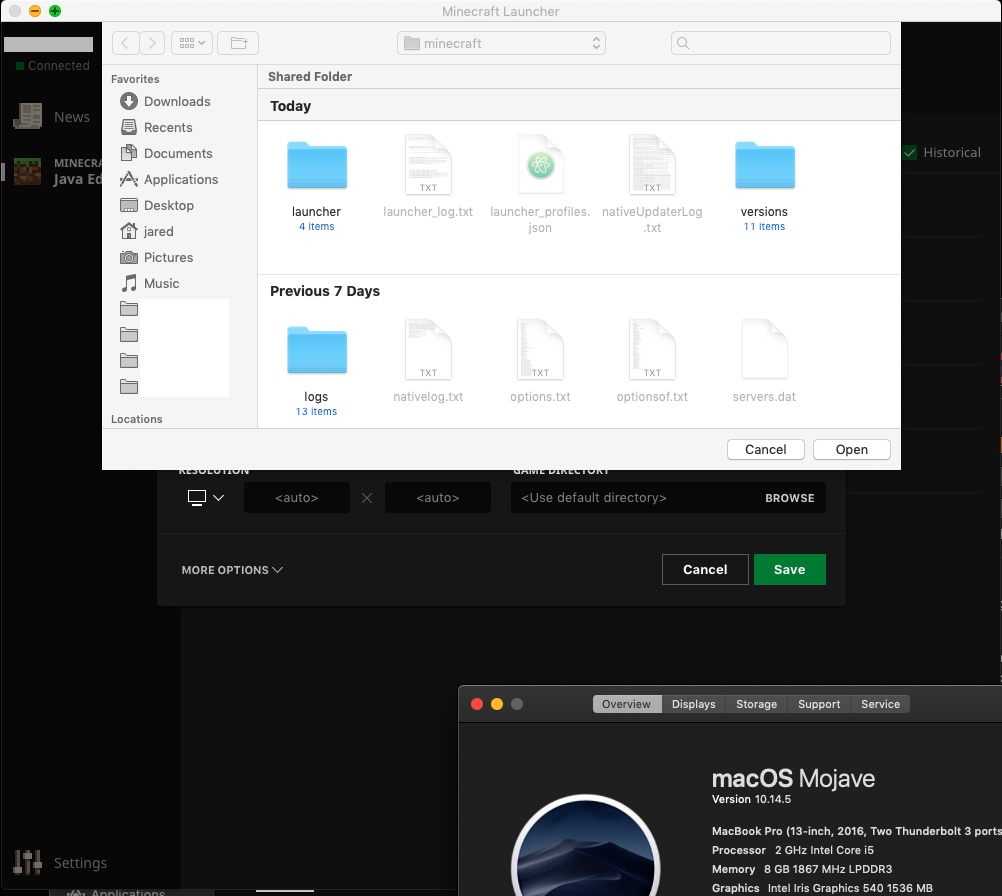This screenshot has height=896, width=1002.
Task: Select the optionsof.txt file
Action: click(x=652, y=351)
